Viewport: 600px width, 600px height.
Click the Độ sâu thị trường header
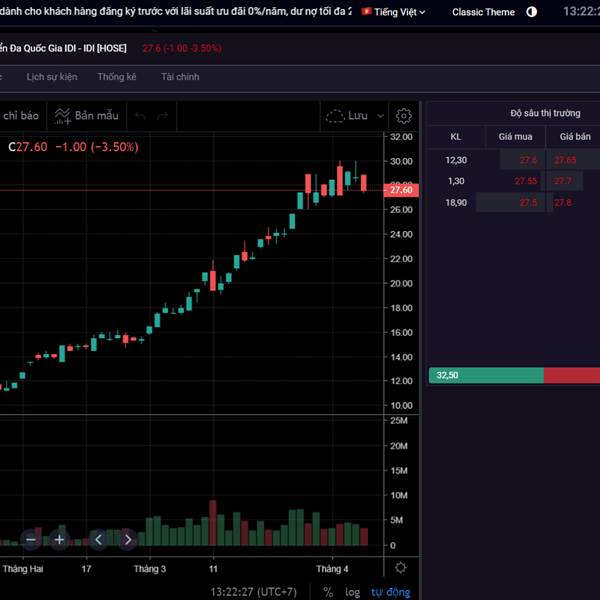coord(545,113)
